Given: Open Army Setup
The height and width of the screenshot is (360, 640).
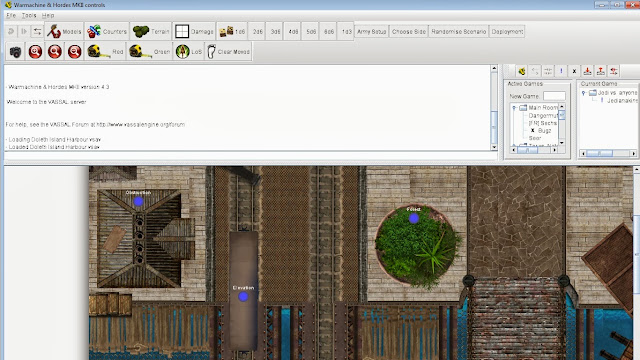Looking at the screenshot, I should click(x=371, y=31).
